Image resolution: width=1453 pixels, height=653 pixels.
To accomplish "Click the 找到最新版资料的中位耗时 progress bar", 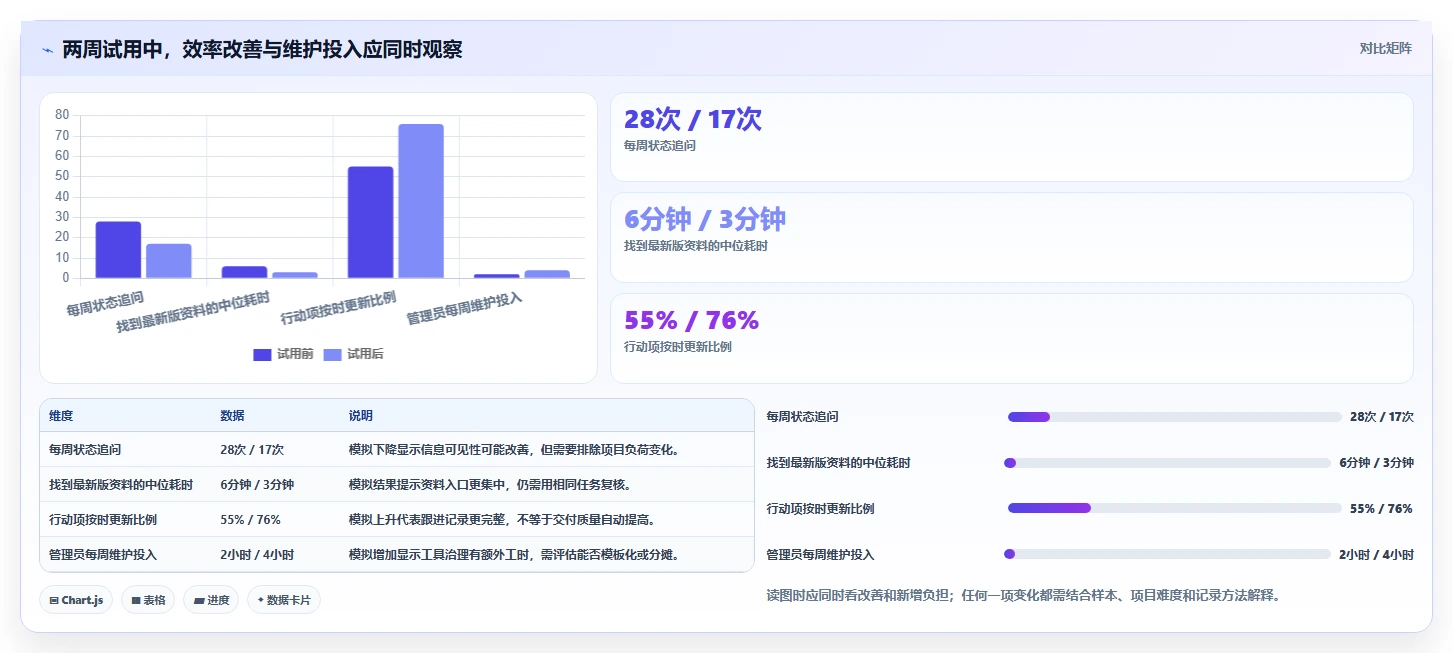I will point(1167,463).
